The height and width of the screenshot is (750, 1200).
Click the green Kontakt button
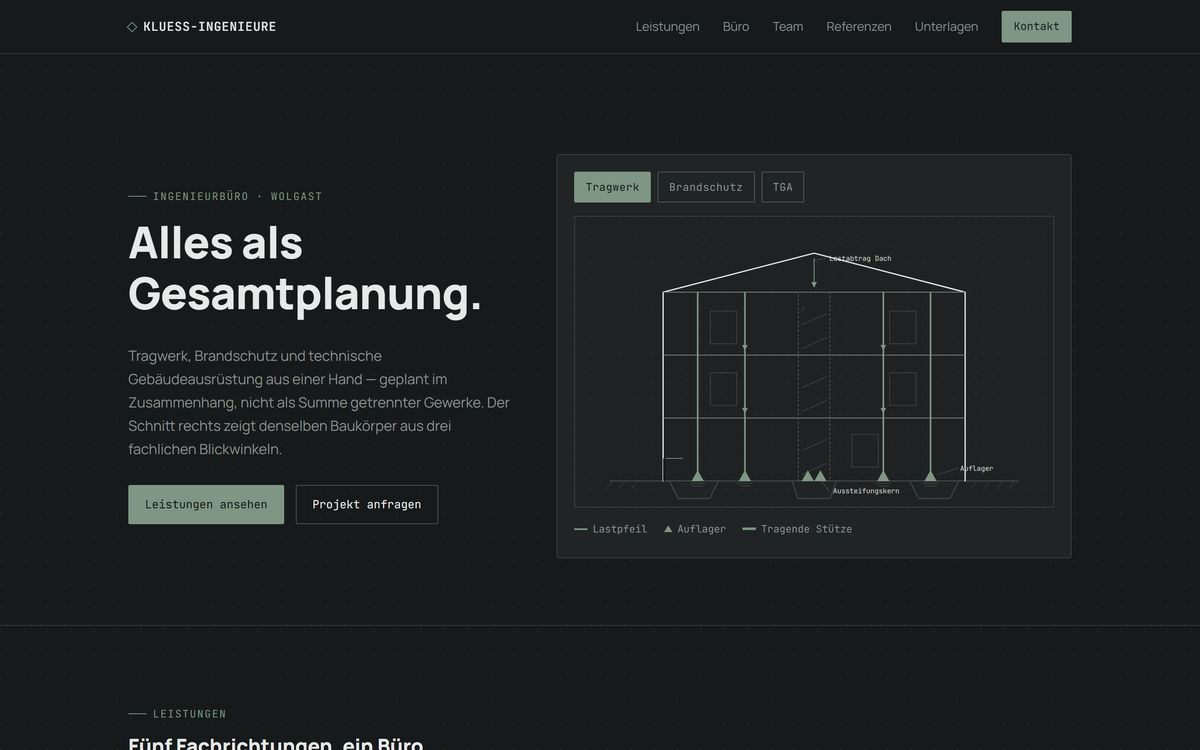1036,27
